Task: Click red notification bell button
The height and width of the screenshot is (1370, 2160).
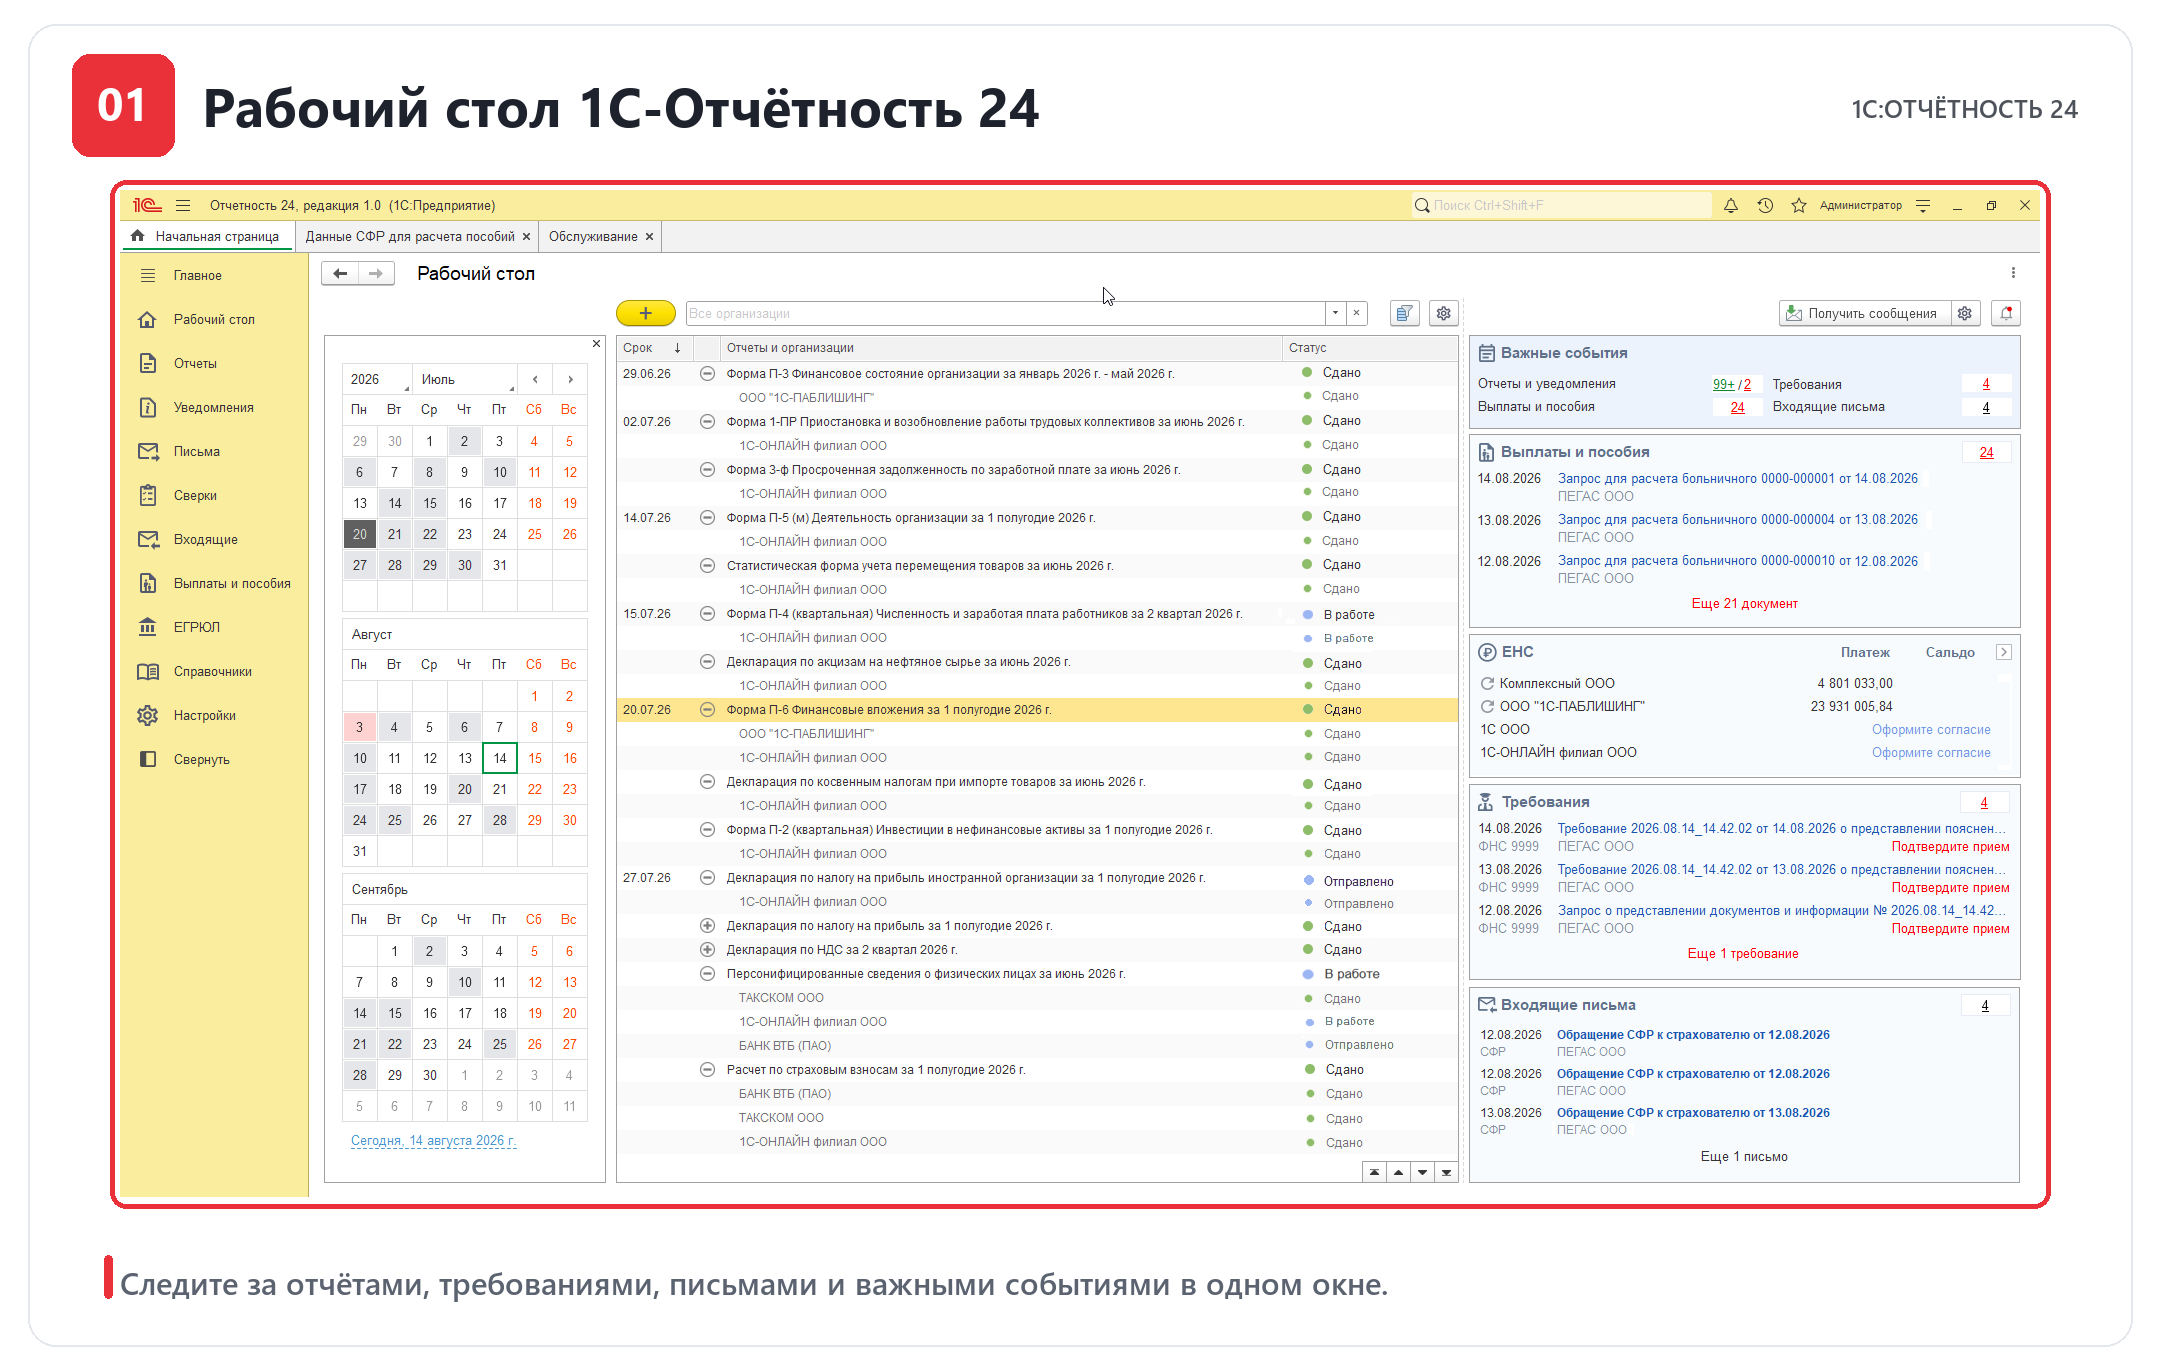Action: point(2006,313)
